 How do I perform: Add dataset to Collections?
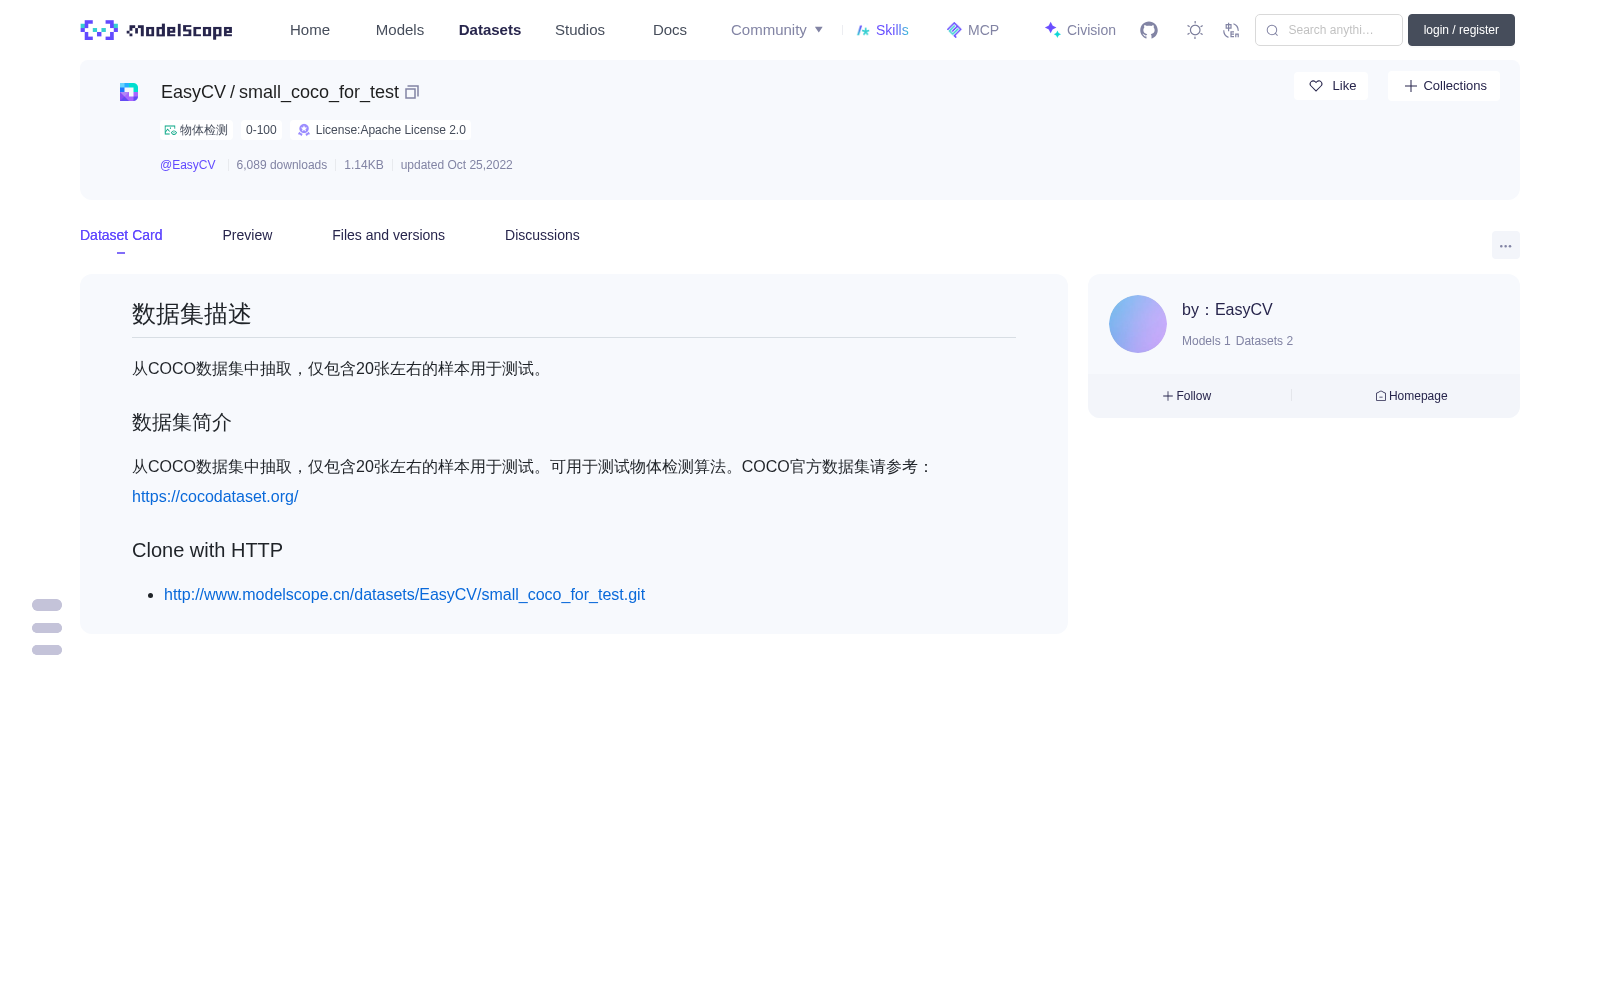1444,86
